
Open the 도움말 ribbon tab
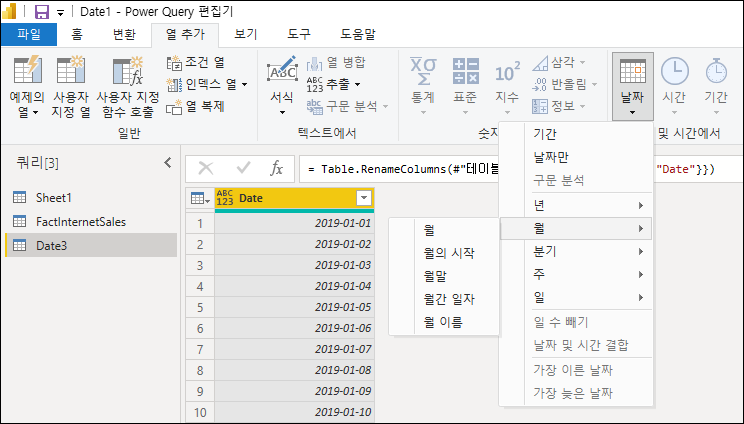(x=357, y=34)
